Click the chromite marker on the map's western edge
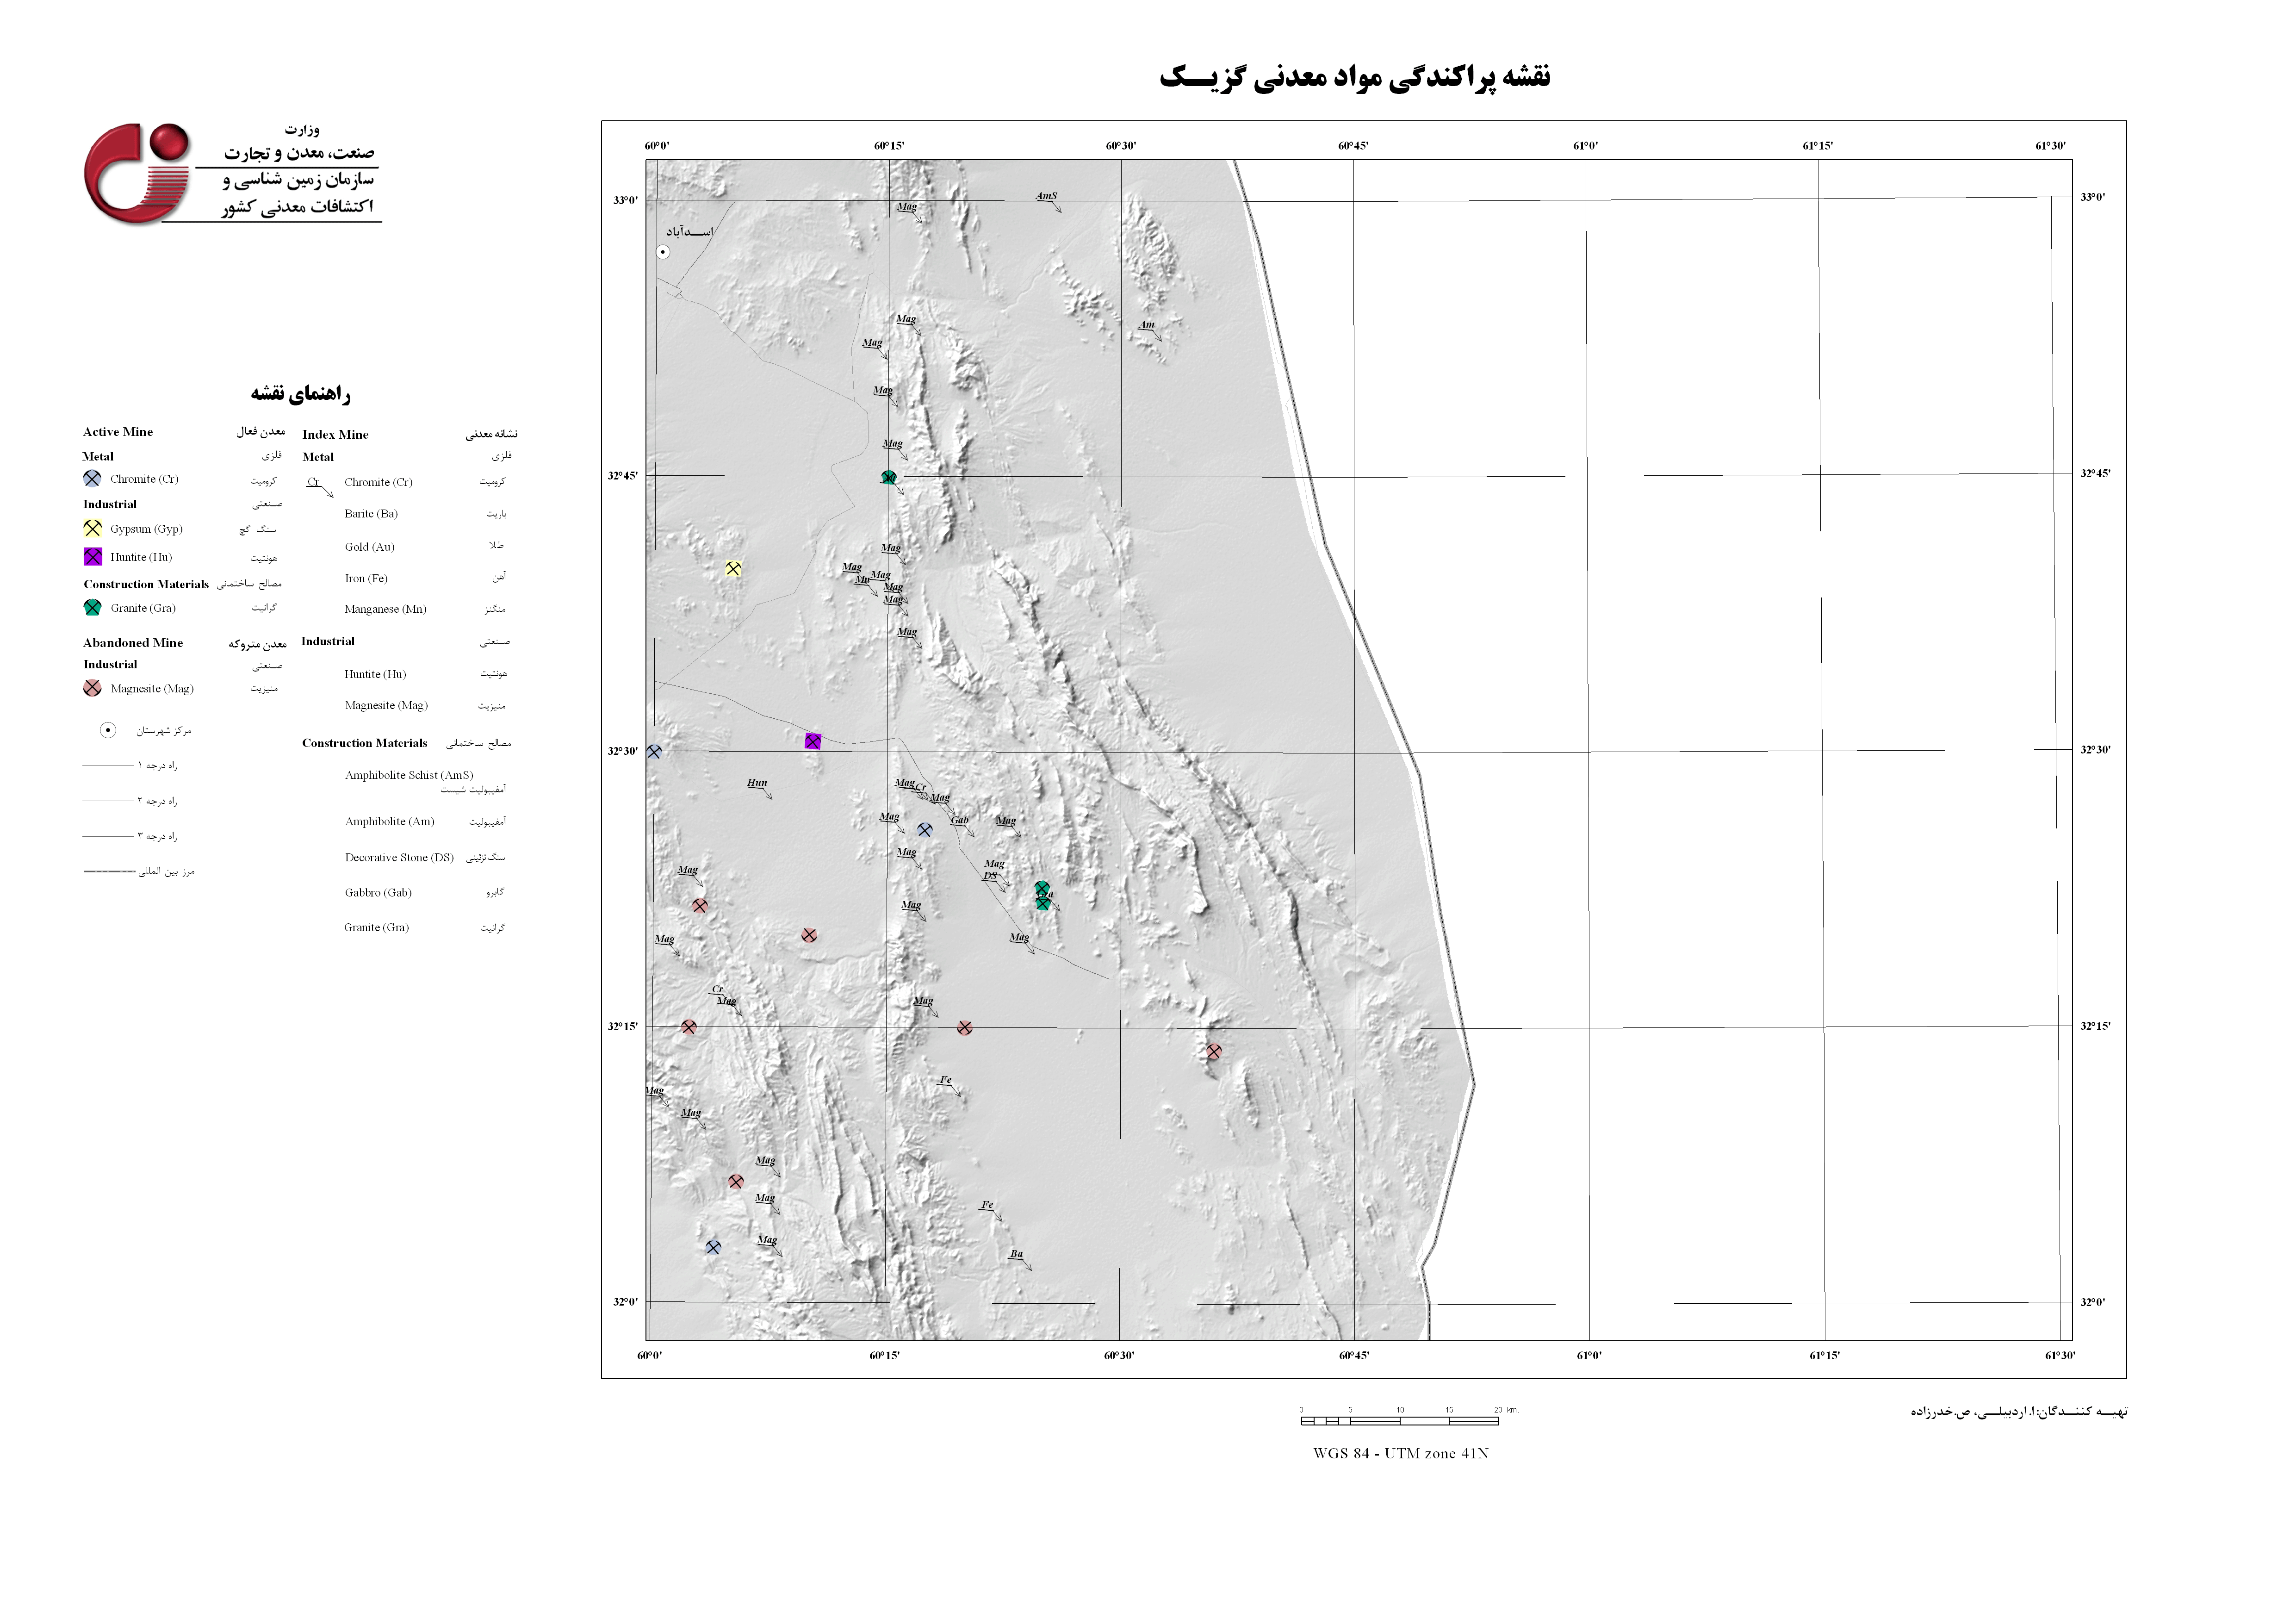The width and height of the screenshot is (2296, 1624). tap(653, 752)
